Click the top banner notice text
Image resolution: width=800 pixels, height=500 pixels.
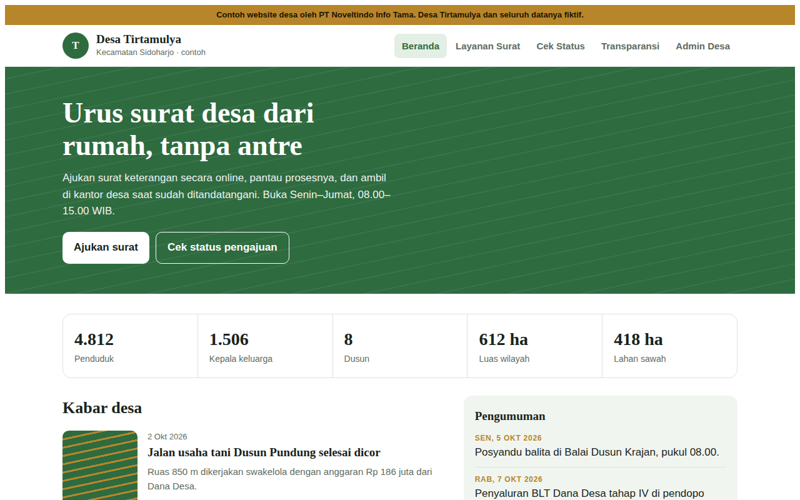point(400,15)
